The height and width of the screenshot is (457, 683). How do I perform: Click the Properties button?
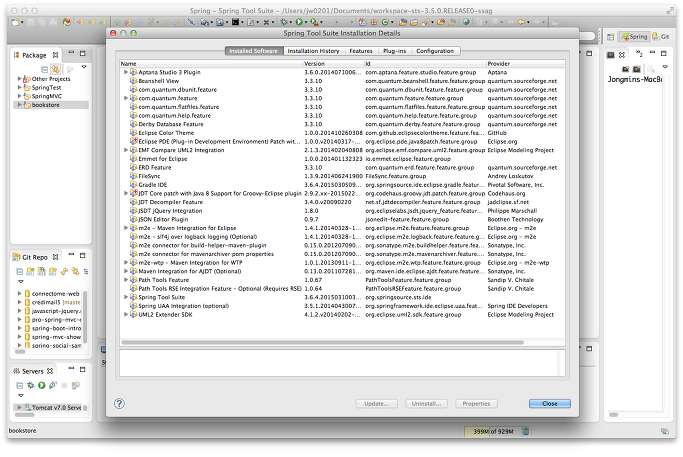click(476, 404)
